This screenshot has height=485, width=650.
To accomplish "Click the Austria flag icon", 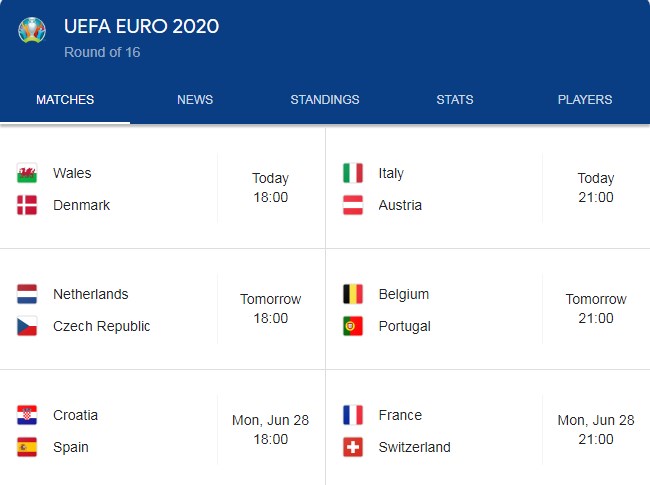I will (x=353, y=205).
